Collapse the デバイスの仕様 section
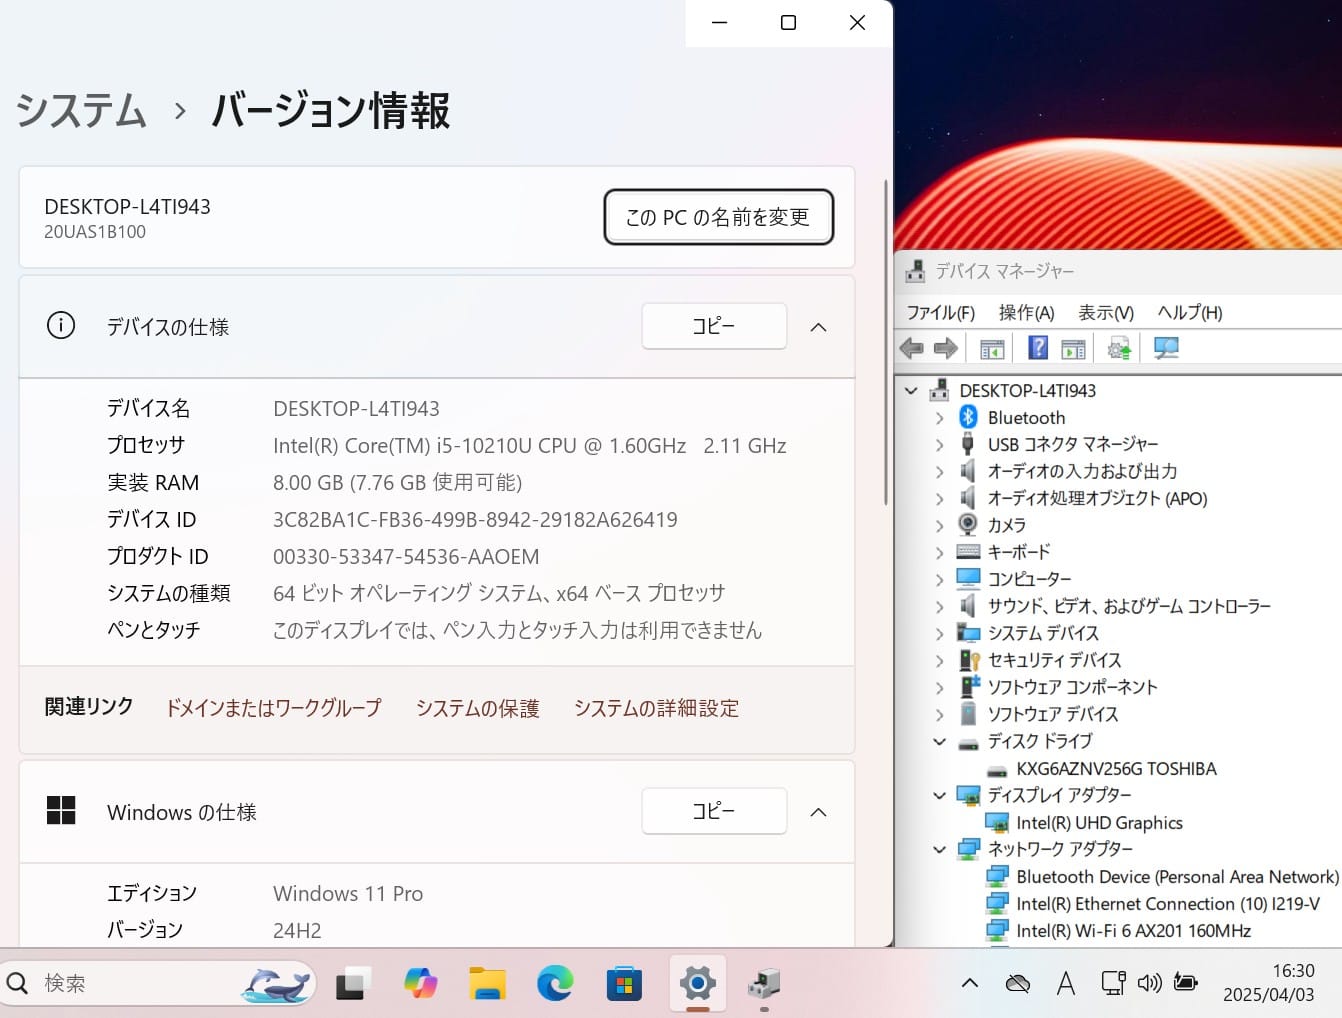Screen dimensions: 1342x1018 [818, 327]
